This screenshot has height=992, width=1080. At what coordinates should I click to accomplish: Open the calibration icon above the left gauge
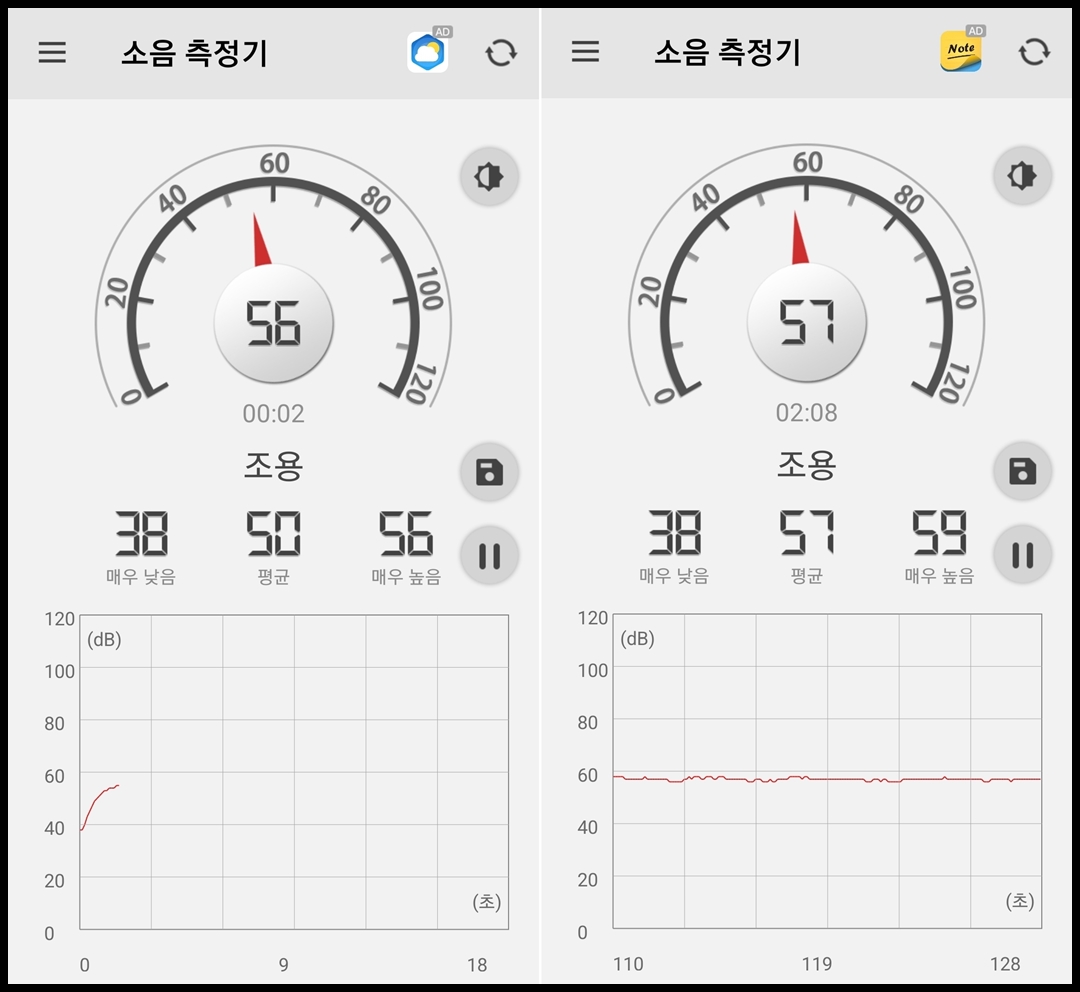[488, 176]
